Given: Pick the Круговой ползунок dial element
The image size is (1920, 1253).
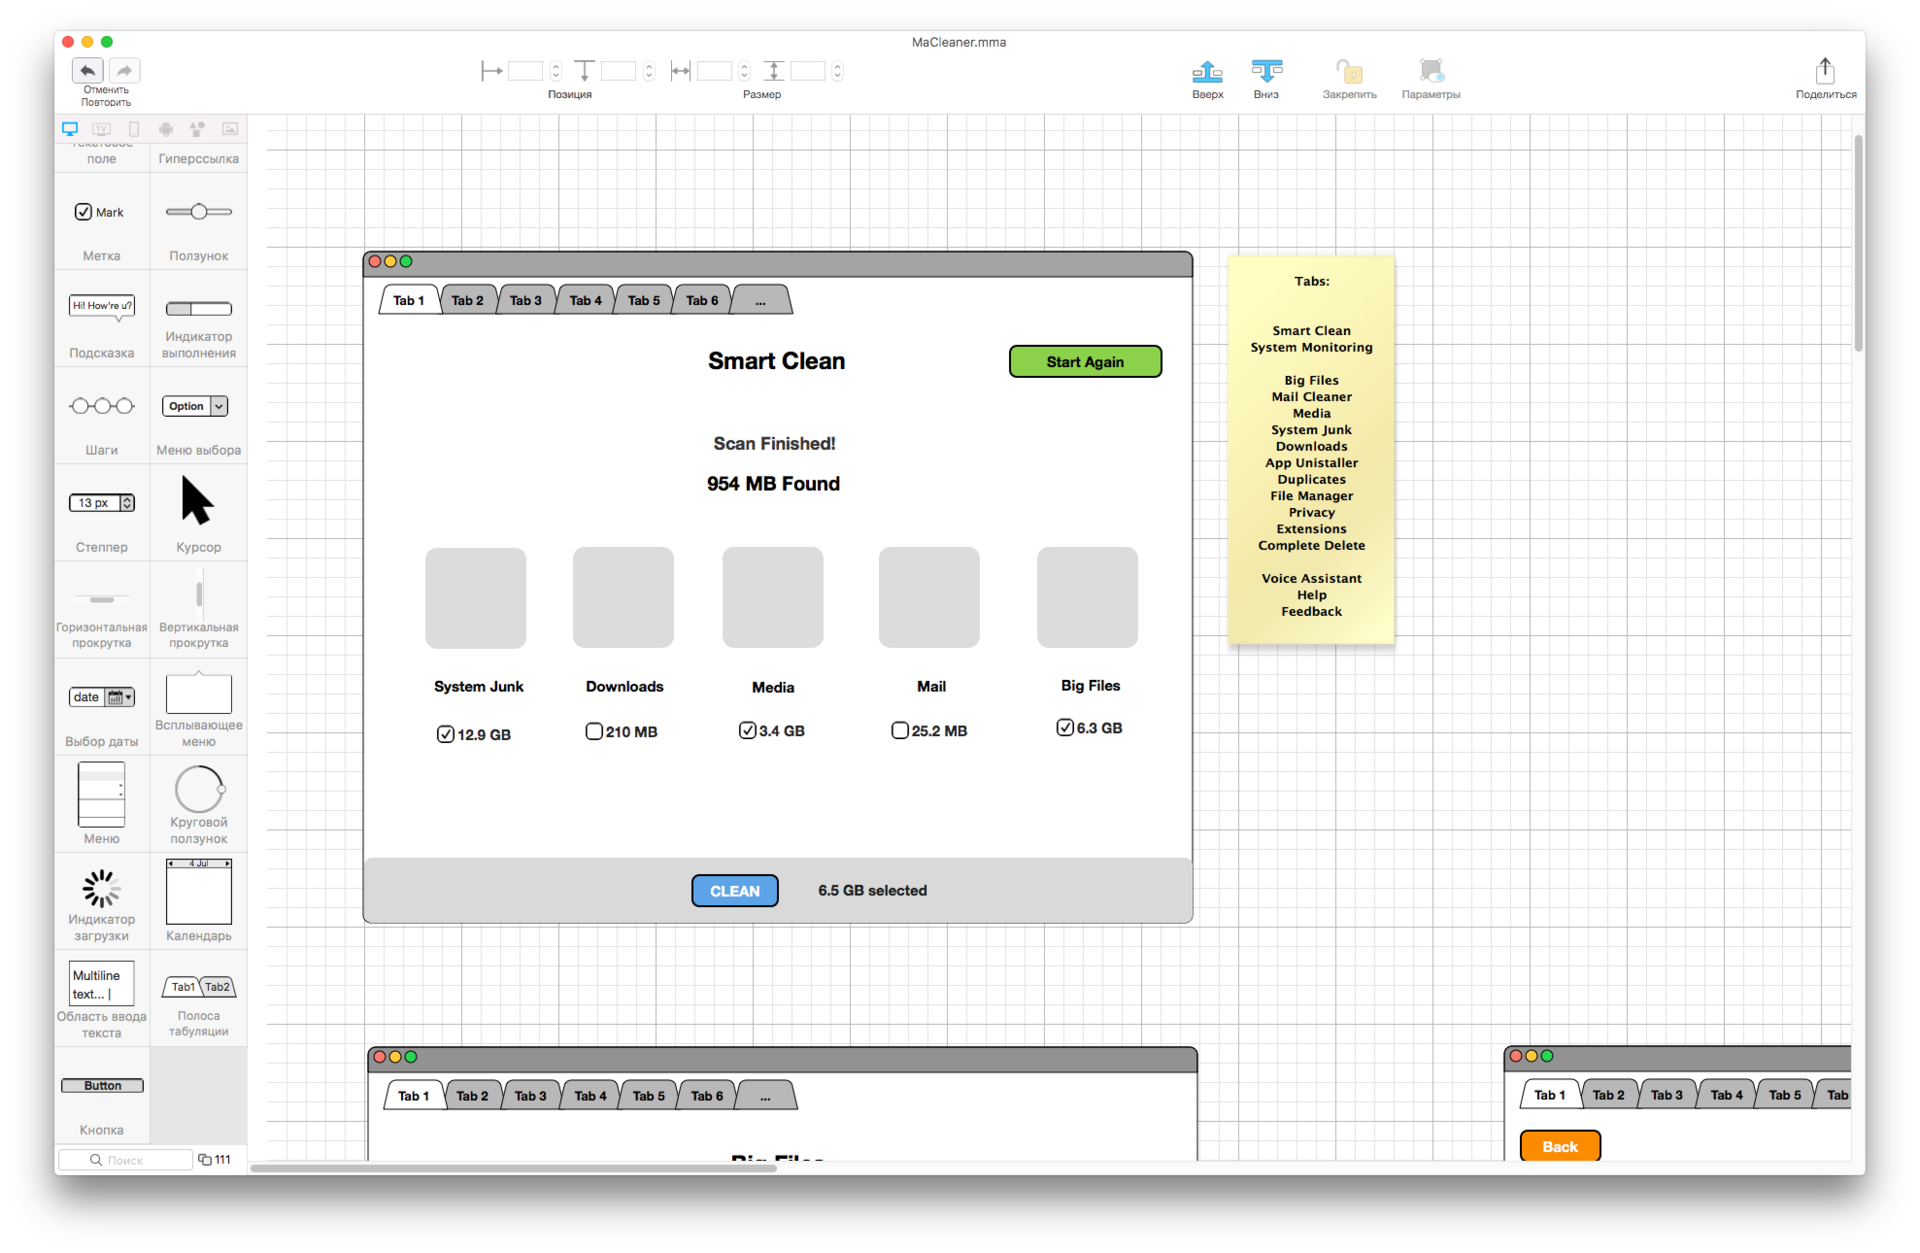Looking at the screenshot, I should coord(198,803).
